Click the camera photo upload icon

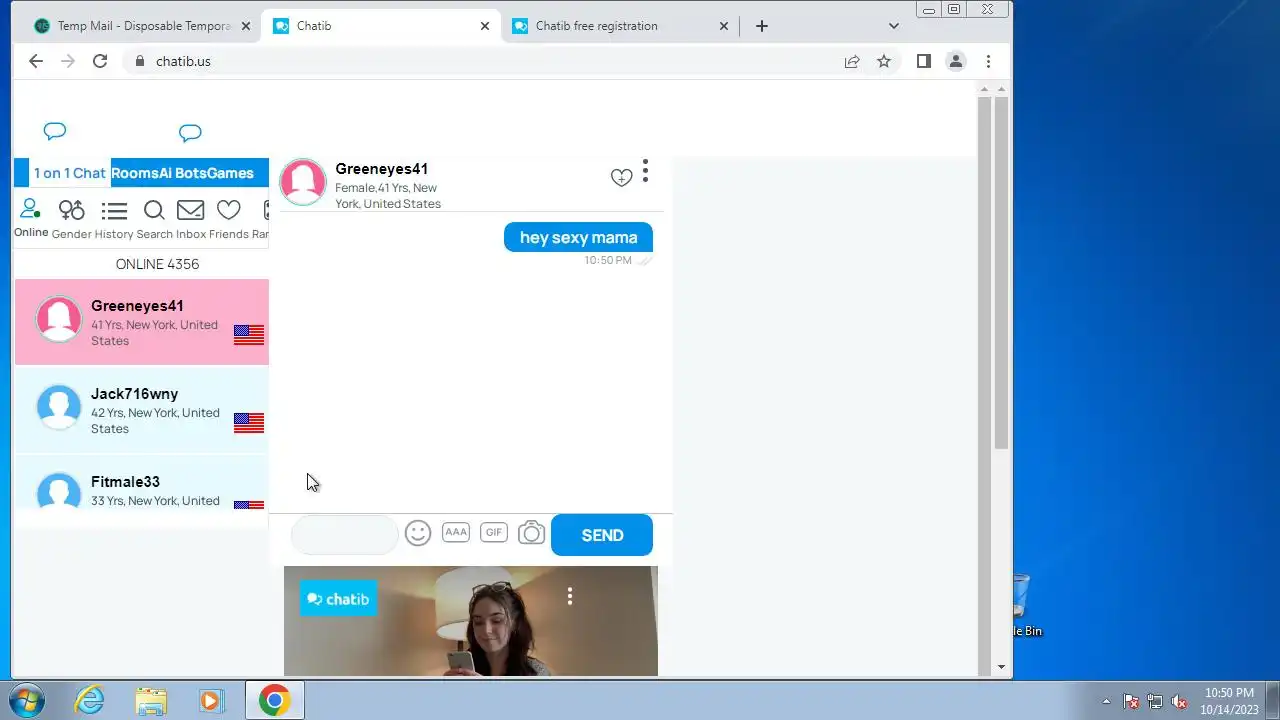click(531, 533)
